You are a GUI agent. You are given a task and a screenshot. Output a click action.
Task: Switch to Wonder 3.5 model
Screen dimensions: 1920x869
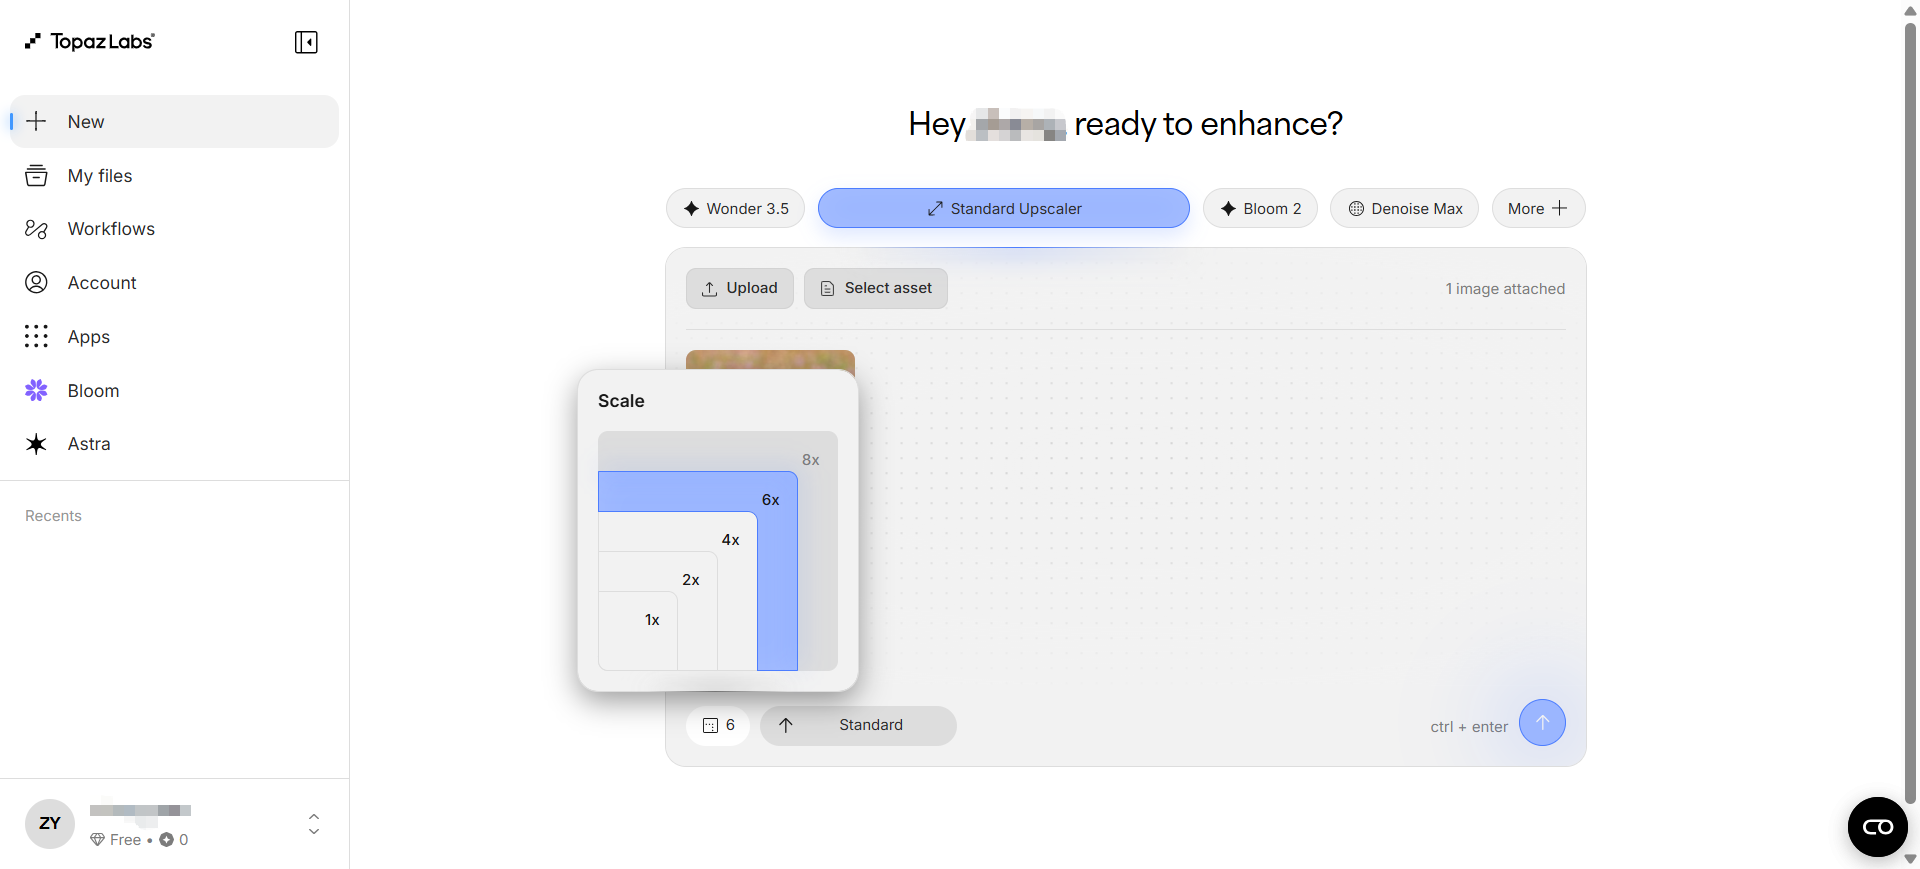[735, 208]
